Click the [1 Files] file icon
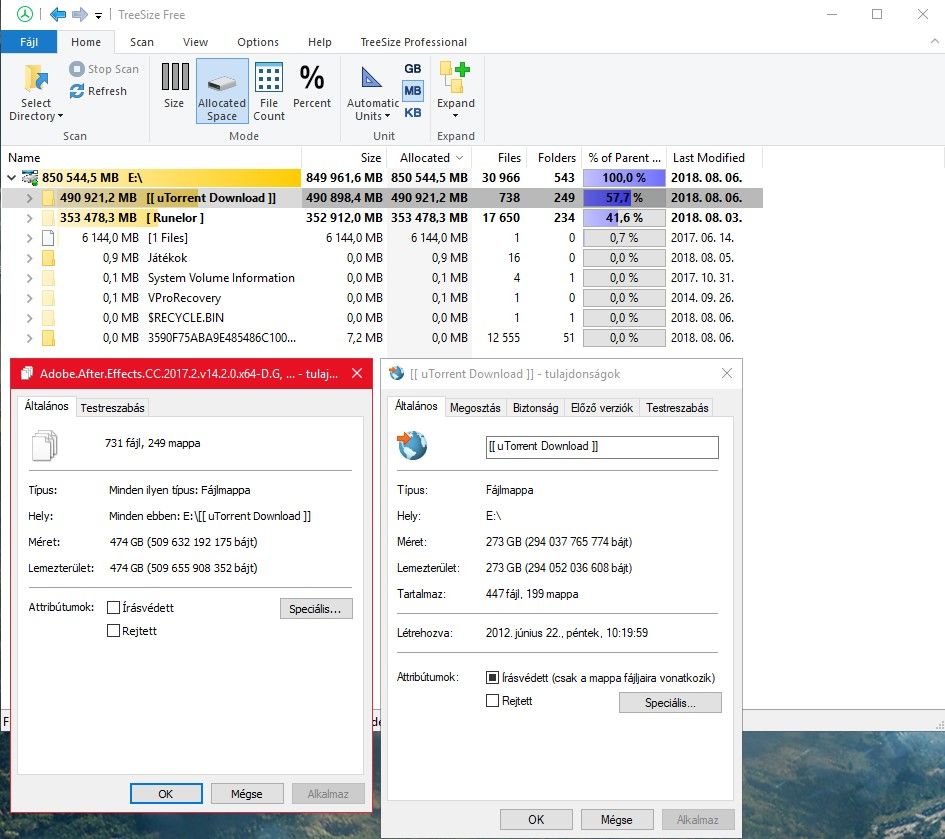 tap(48, 238)
